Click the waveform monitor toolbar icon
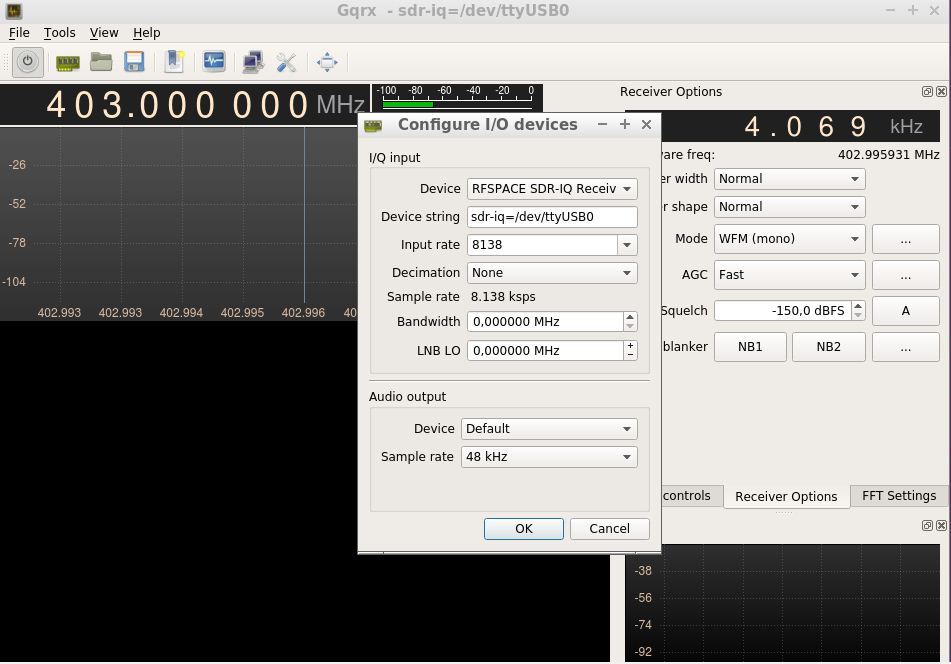 [x=214, y=62]
